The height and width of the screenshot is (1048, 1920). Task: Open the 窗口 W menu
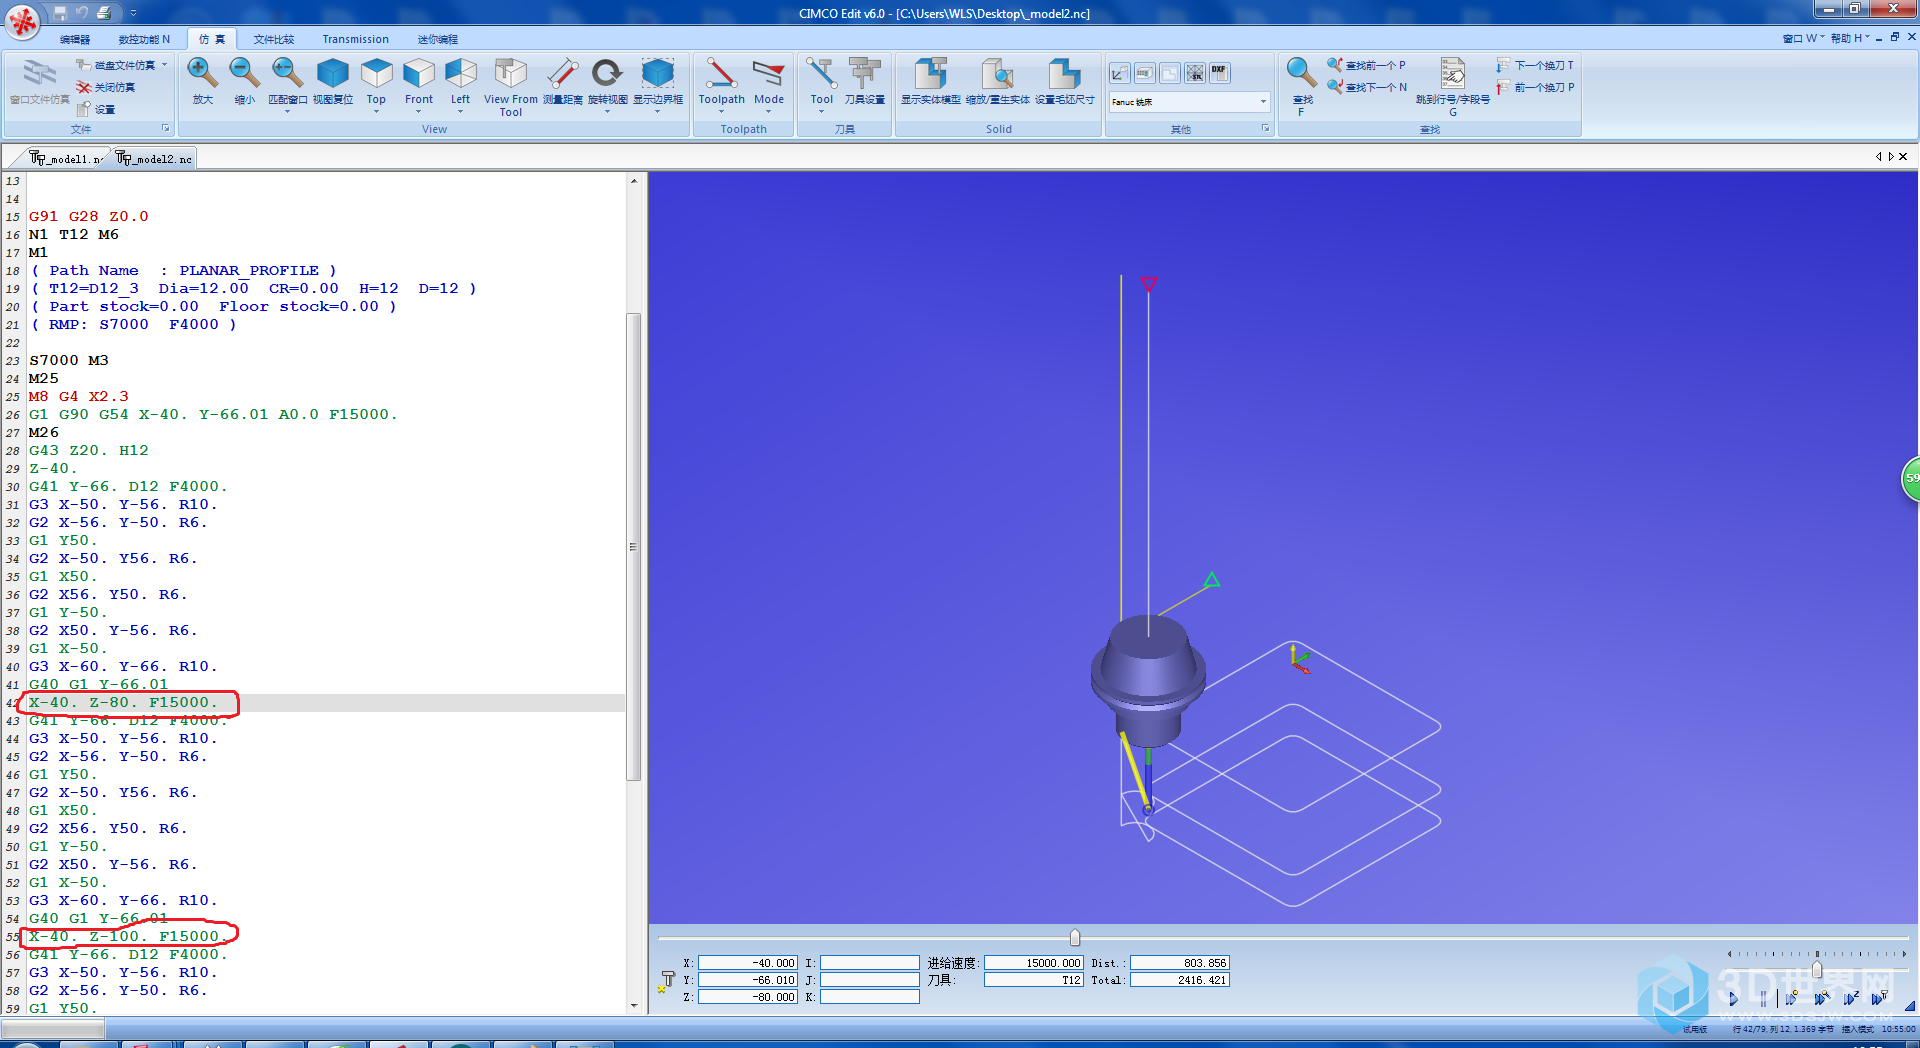coord(1803,38)
